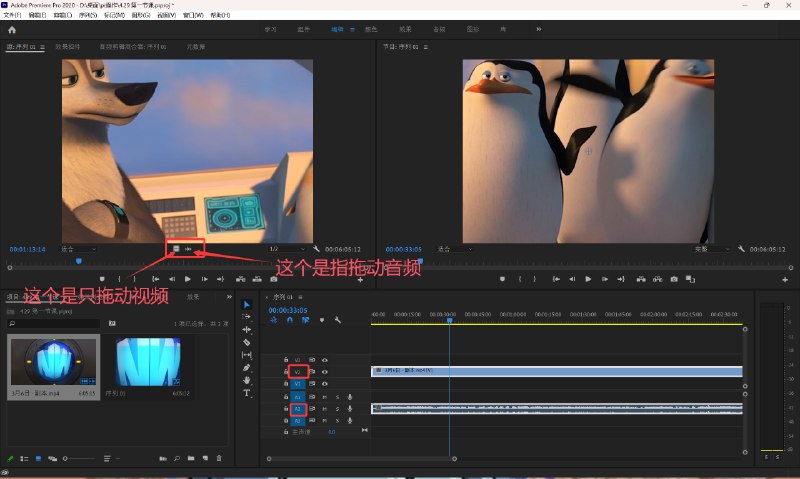
Task: Expand workspace overflow chevron
Action: coord(538,30)
